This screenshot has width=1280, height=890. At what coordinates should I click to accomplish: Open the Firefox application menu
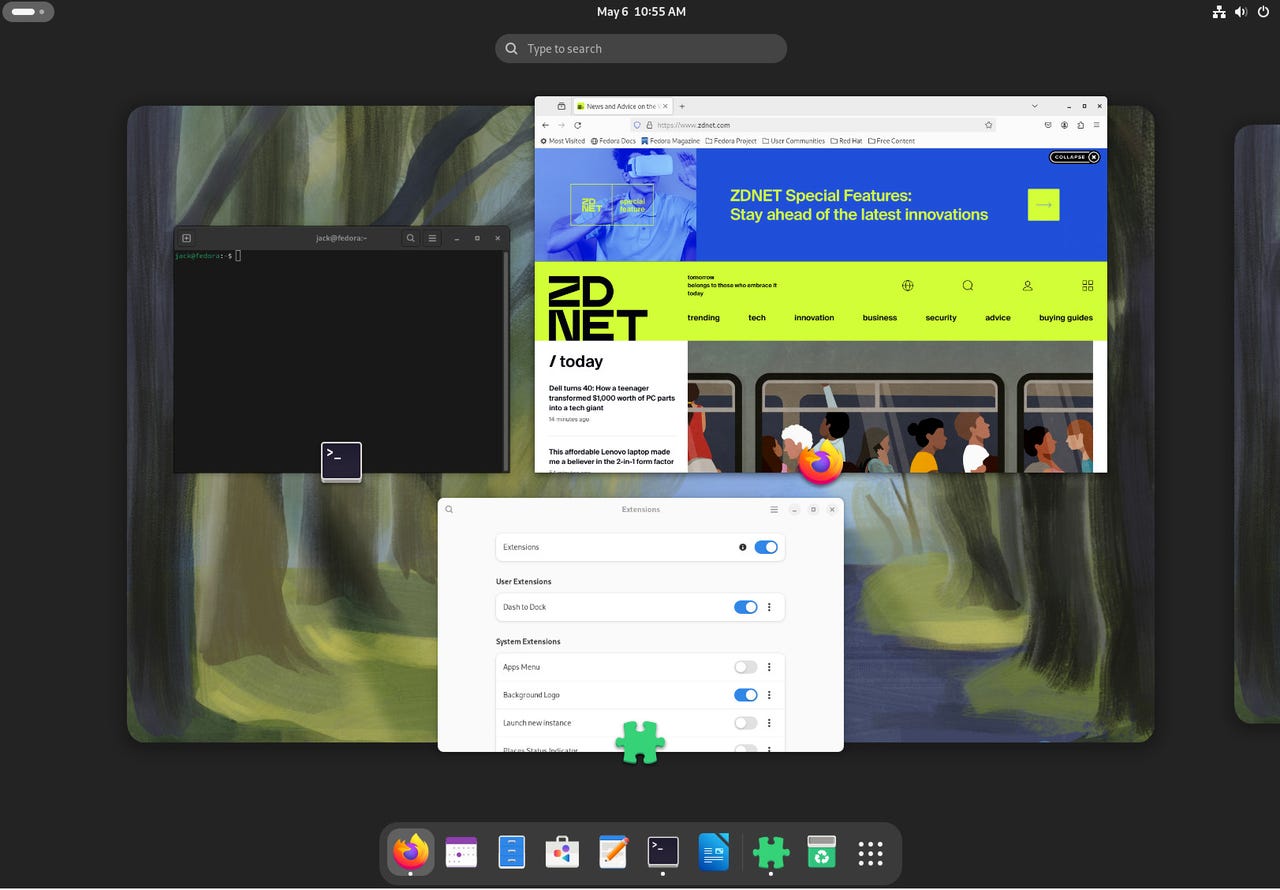1097,125
